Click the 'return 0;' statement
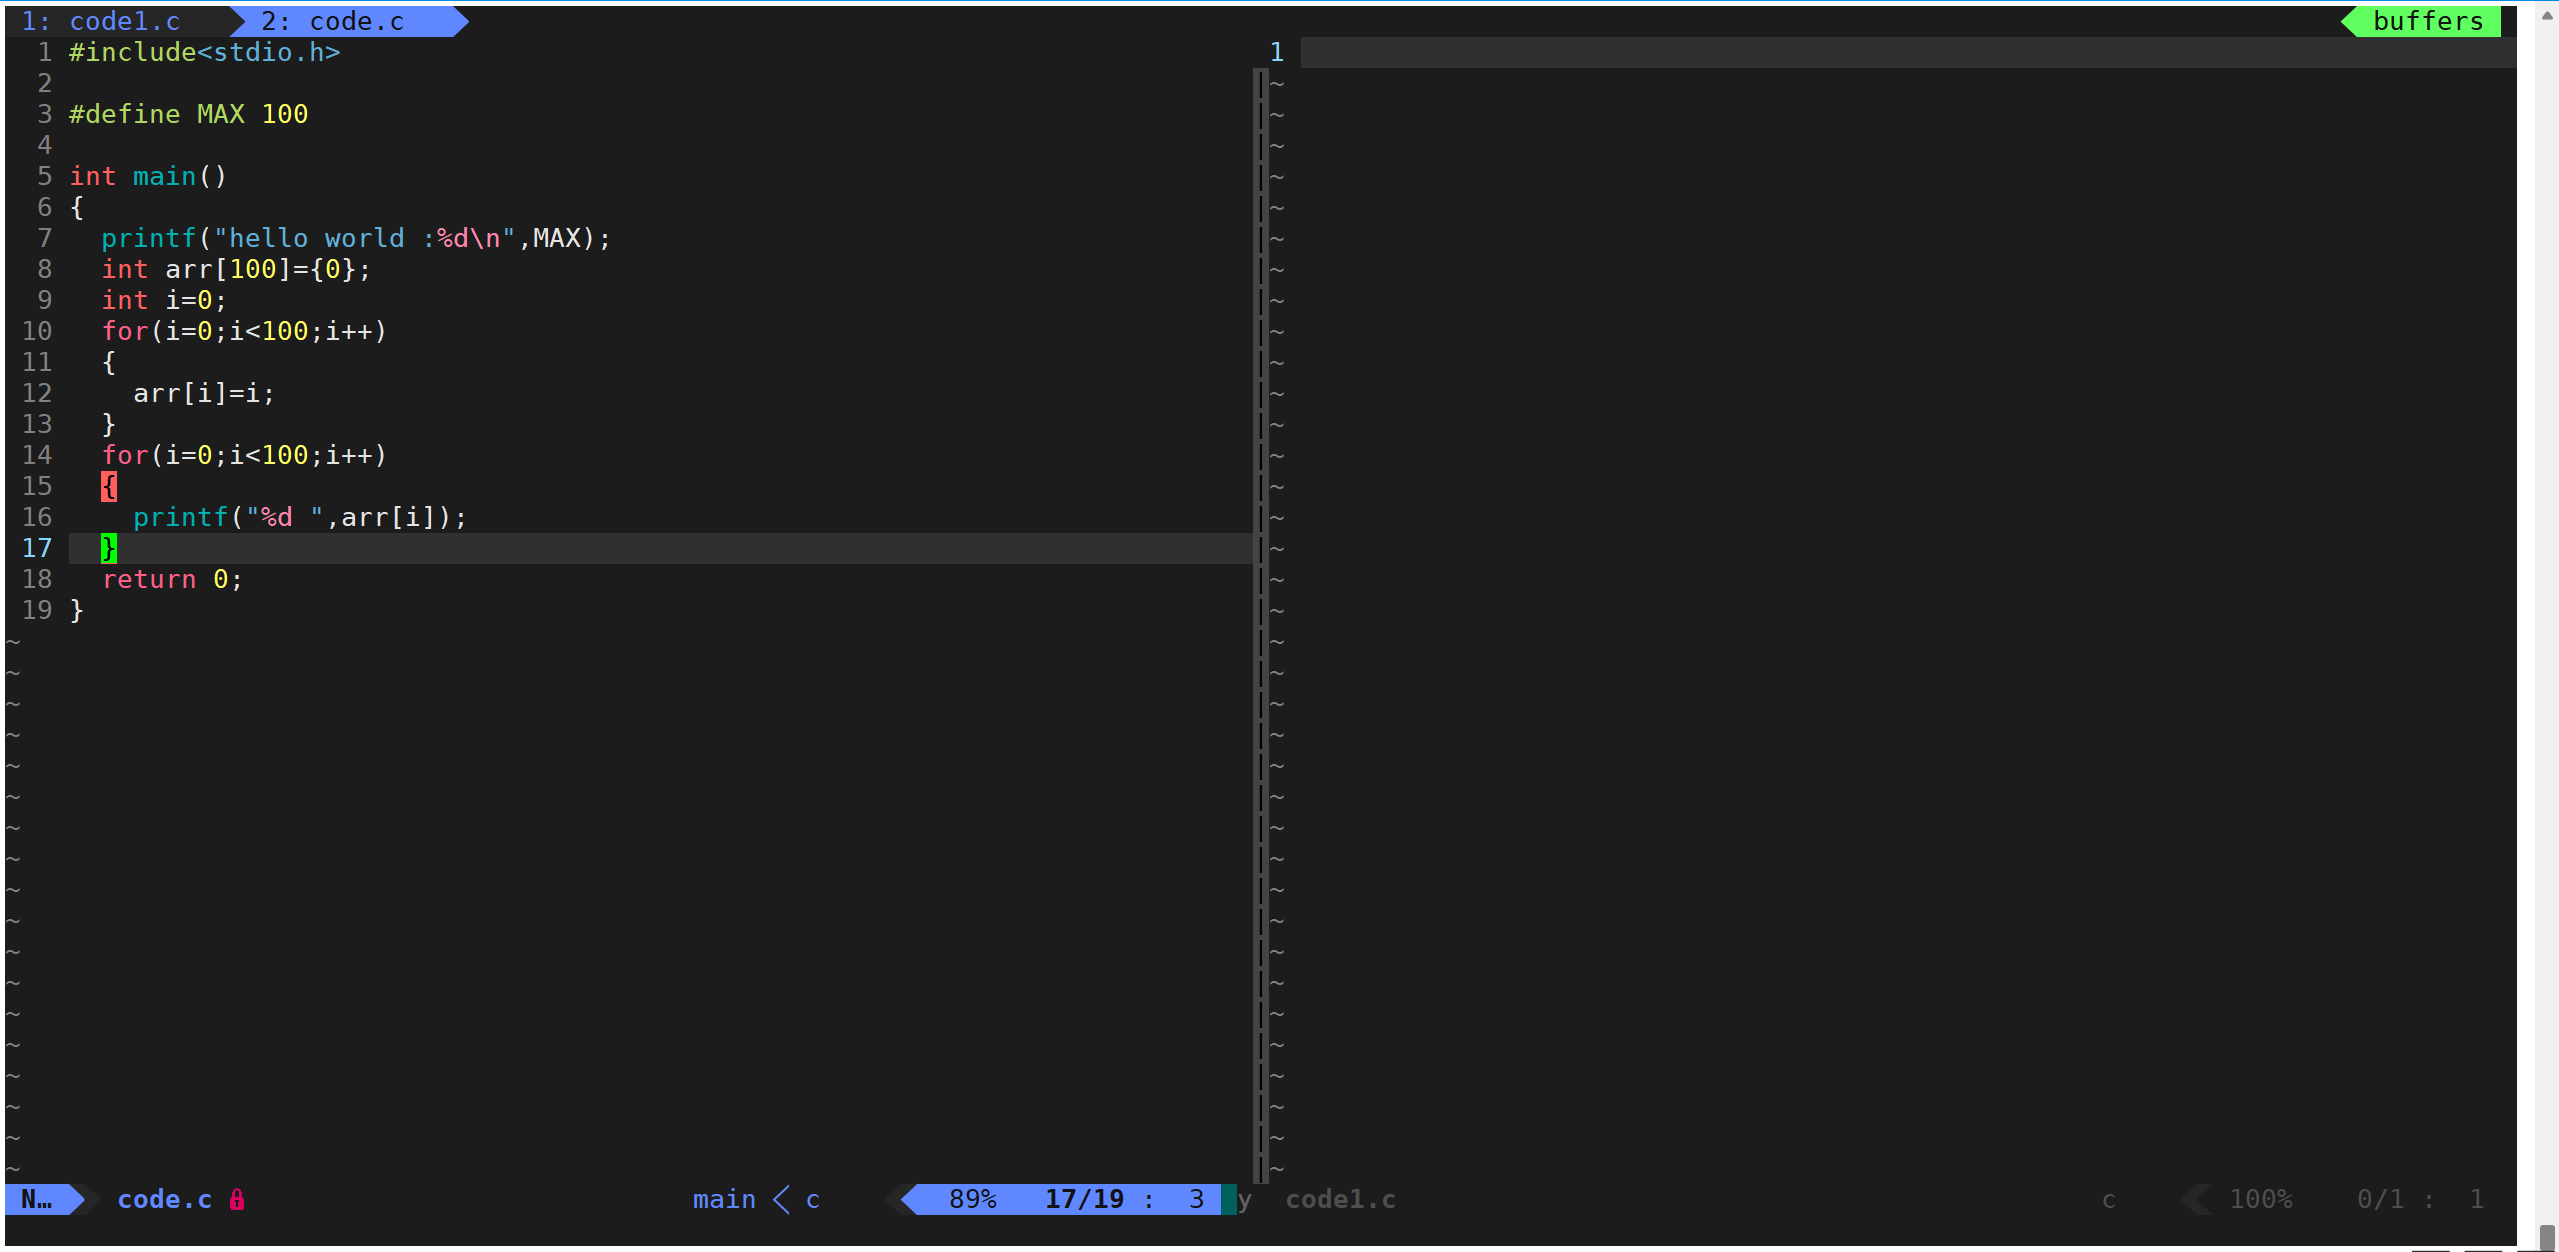The width and height of the screenshot is (2559, 1252). point(172,579)
